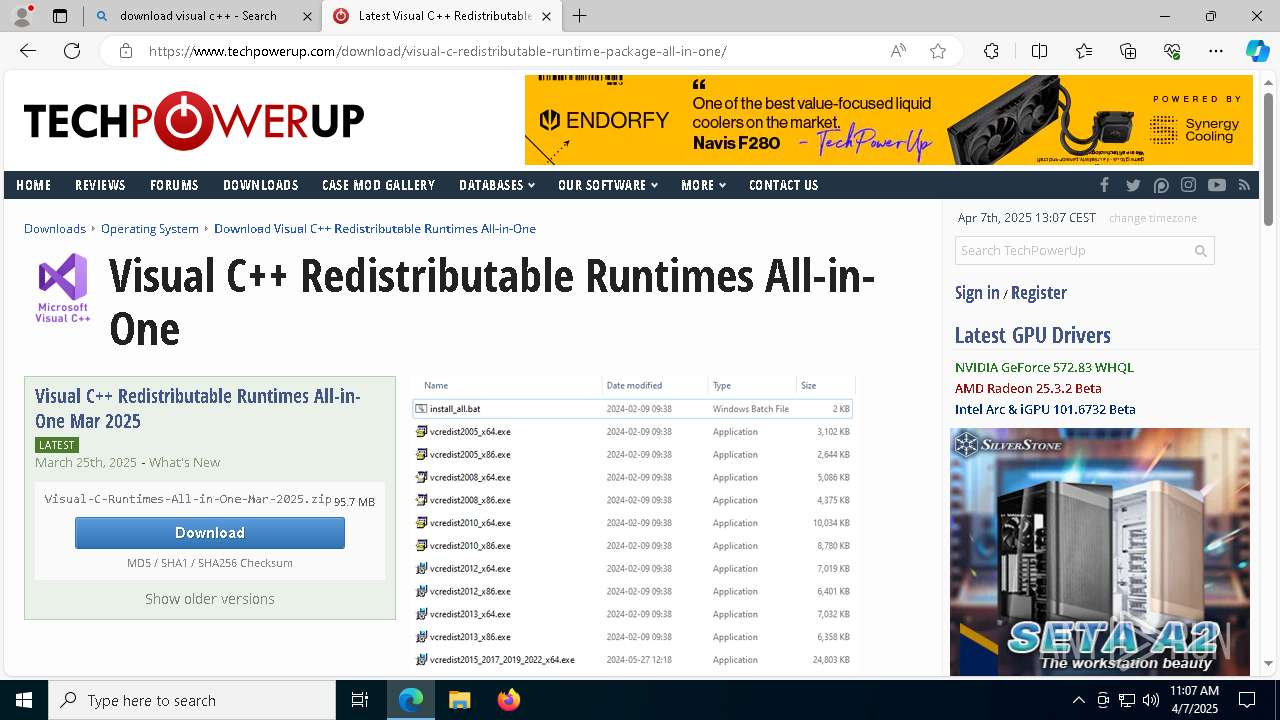Open Split screen icon in toolbar
The height and width of the screenshot is (720, 1280).
click(x=1039, y=51)
